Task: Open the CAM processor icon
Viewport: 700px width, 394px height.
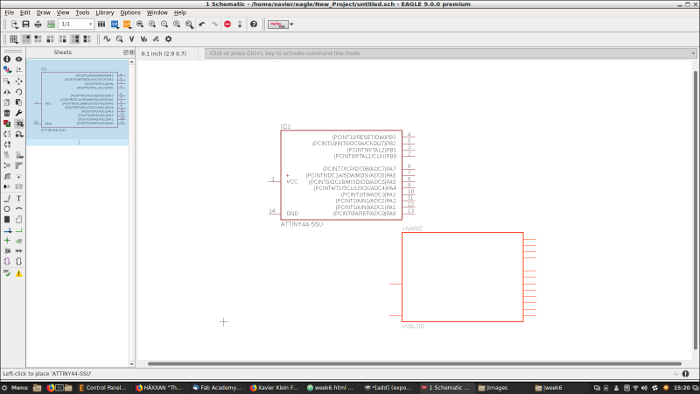Action: 51,24
